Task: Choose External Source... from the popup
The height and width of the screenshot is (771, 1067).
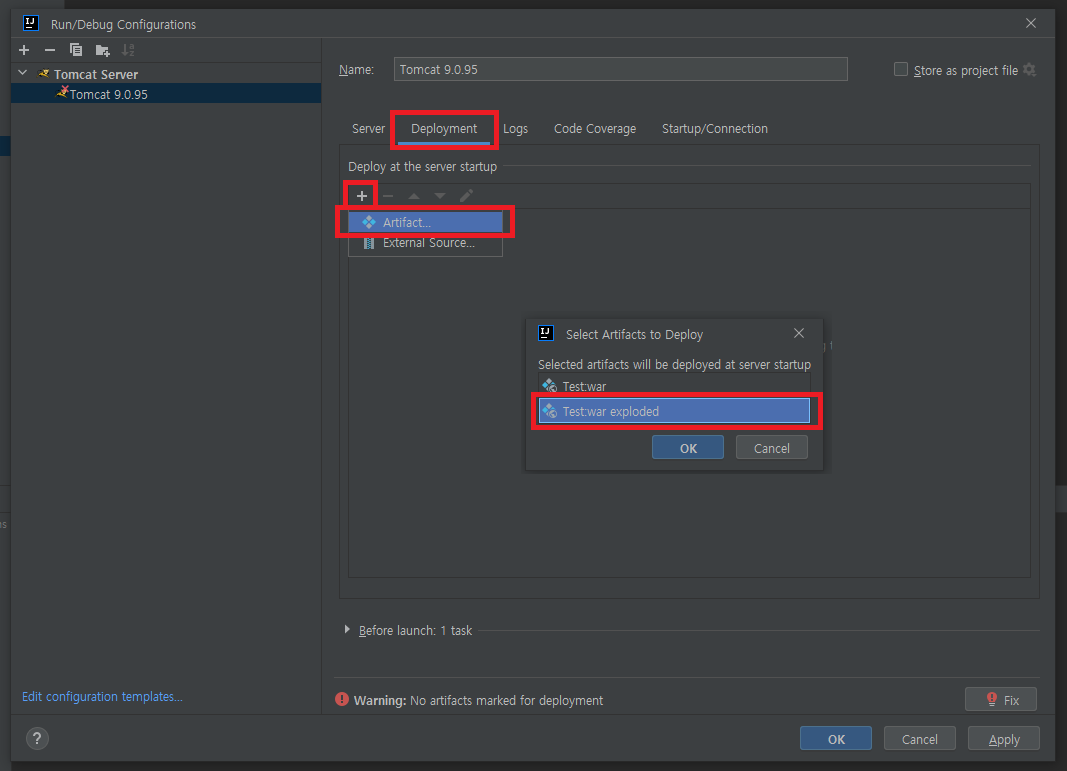Action: 425,243
